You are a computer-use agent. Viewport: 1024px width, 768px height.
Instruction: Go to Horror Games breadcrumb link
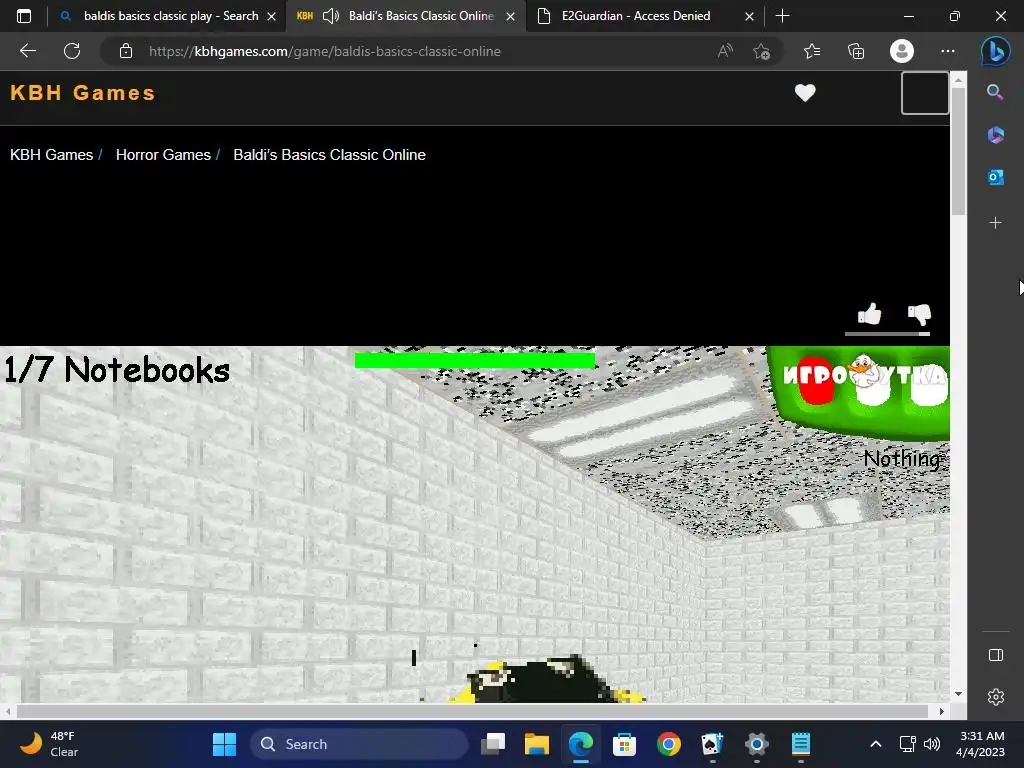[x=163, y=155]
